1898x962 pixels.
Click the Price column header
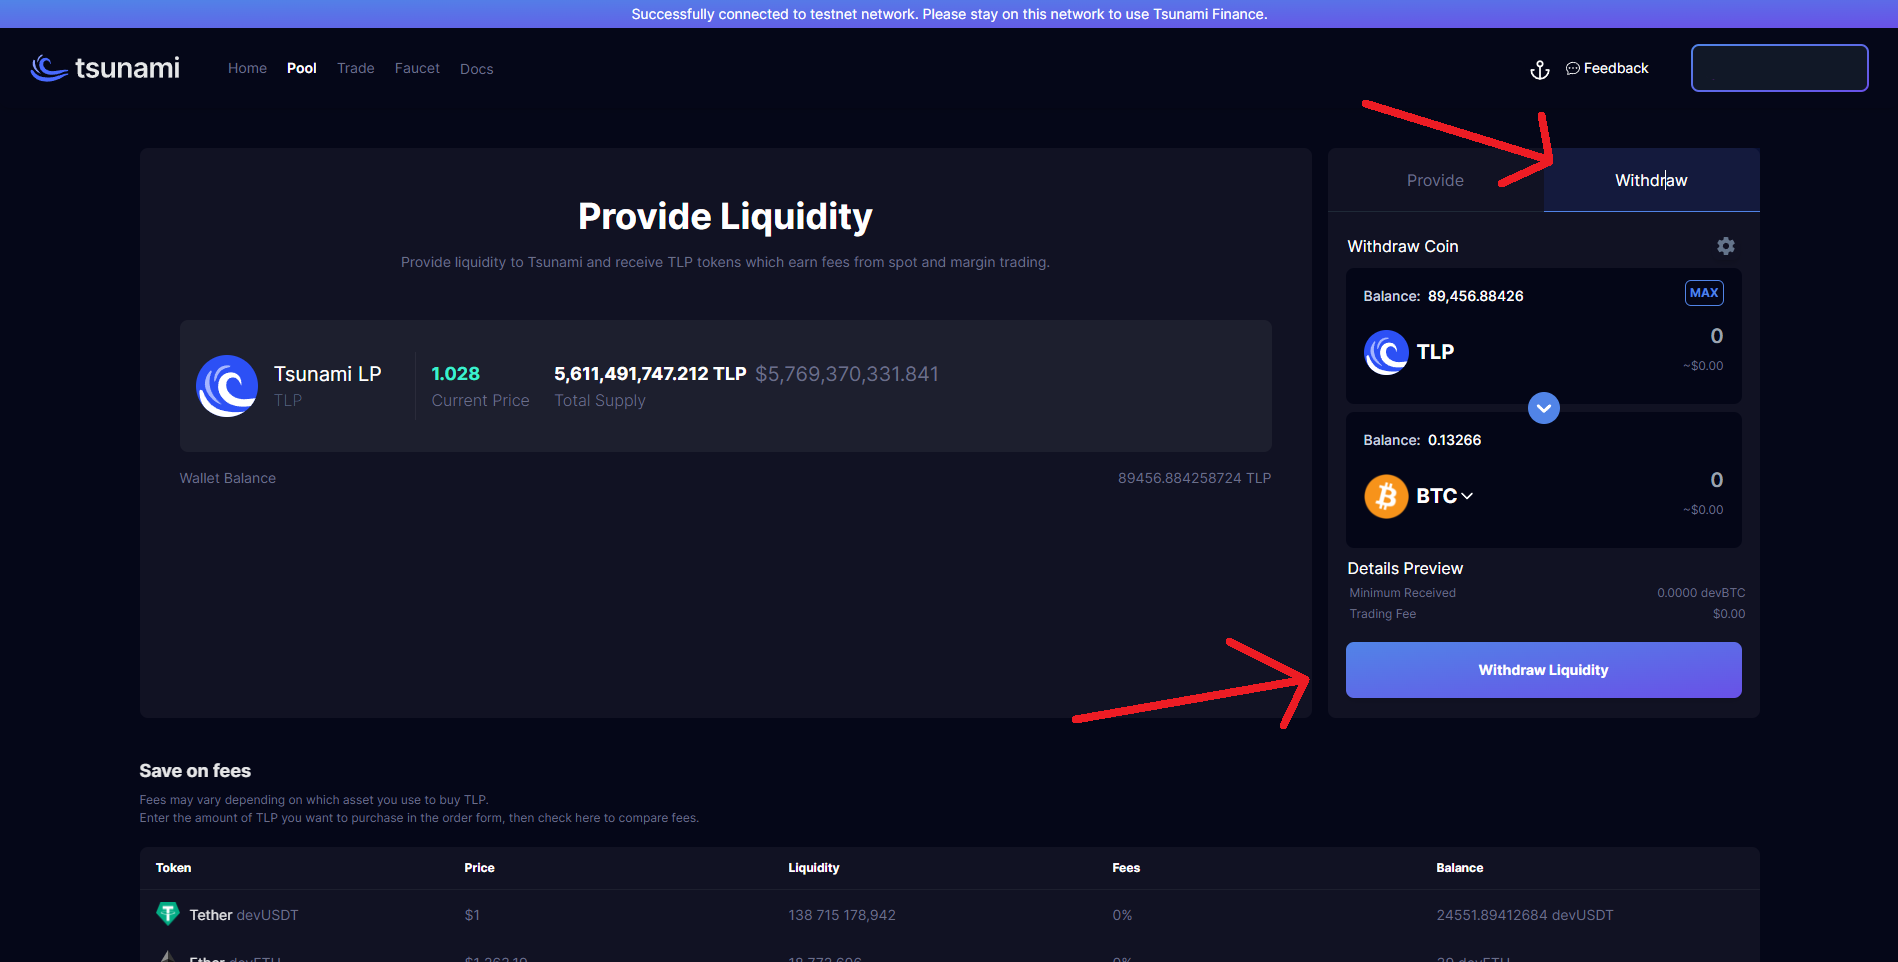(480, 868)
